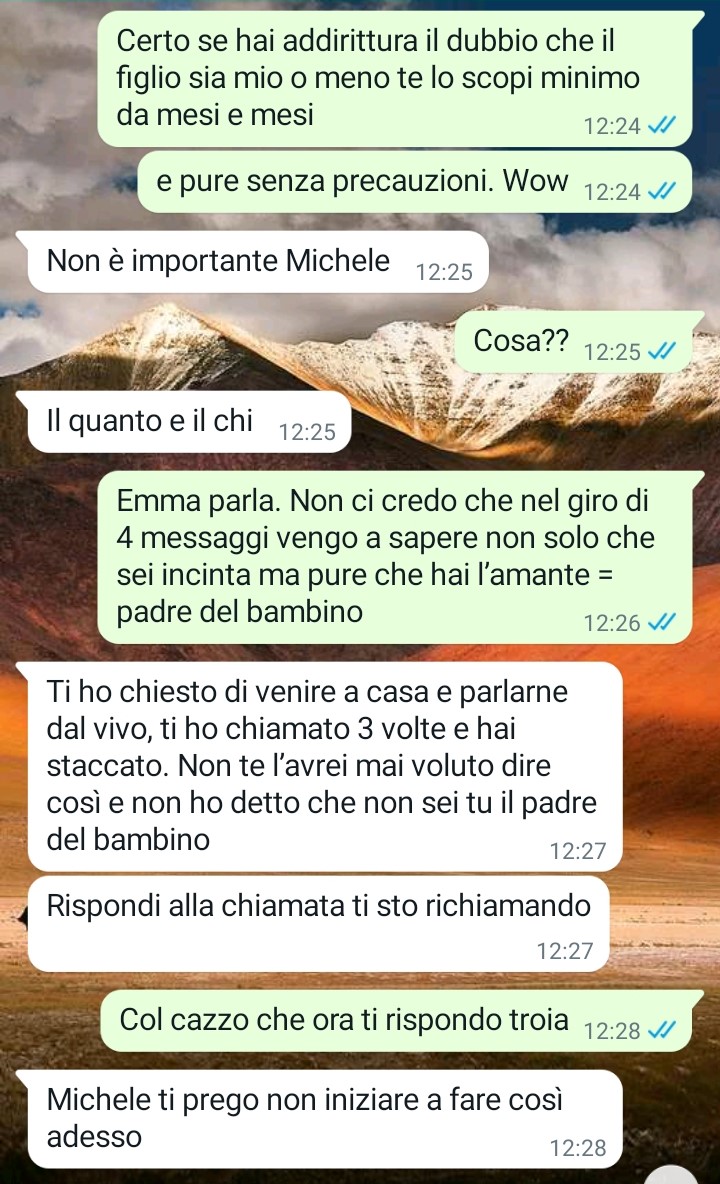
Task: Tap read ticks on 'Certo se hai addirittura' message
Action: click(x=662, y=125)
